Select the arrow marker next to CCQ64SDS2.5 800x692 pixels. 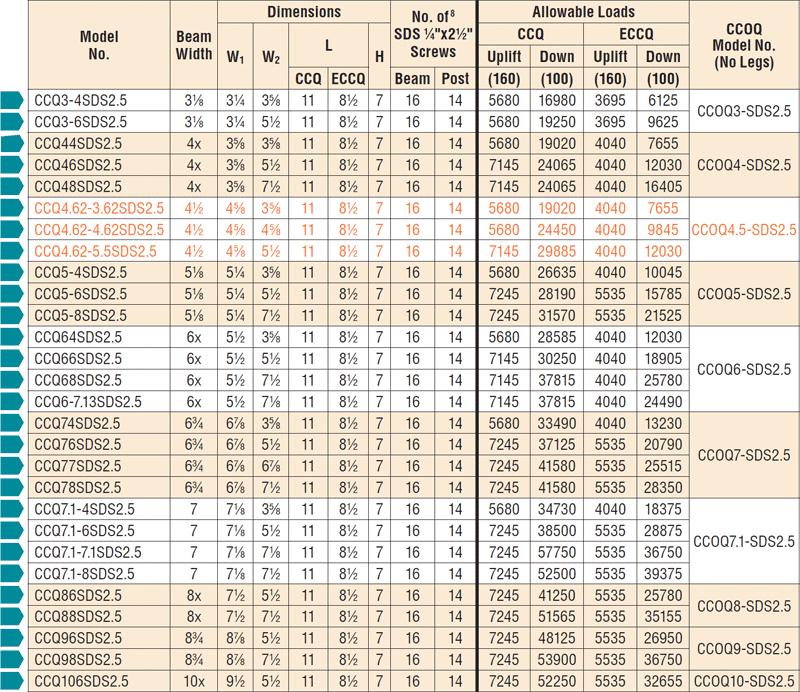coord(10,337)
